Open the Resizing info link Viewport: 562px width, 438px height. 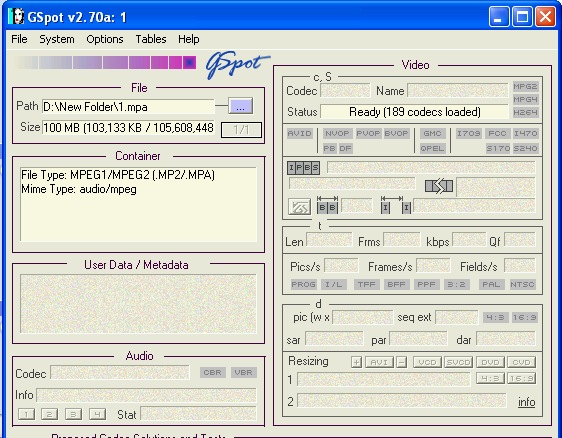526,402
